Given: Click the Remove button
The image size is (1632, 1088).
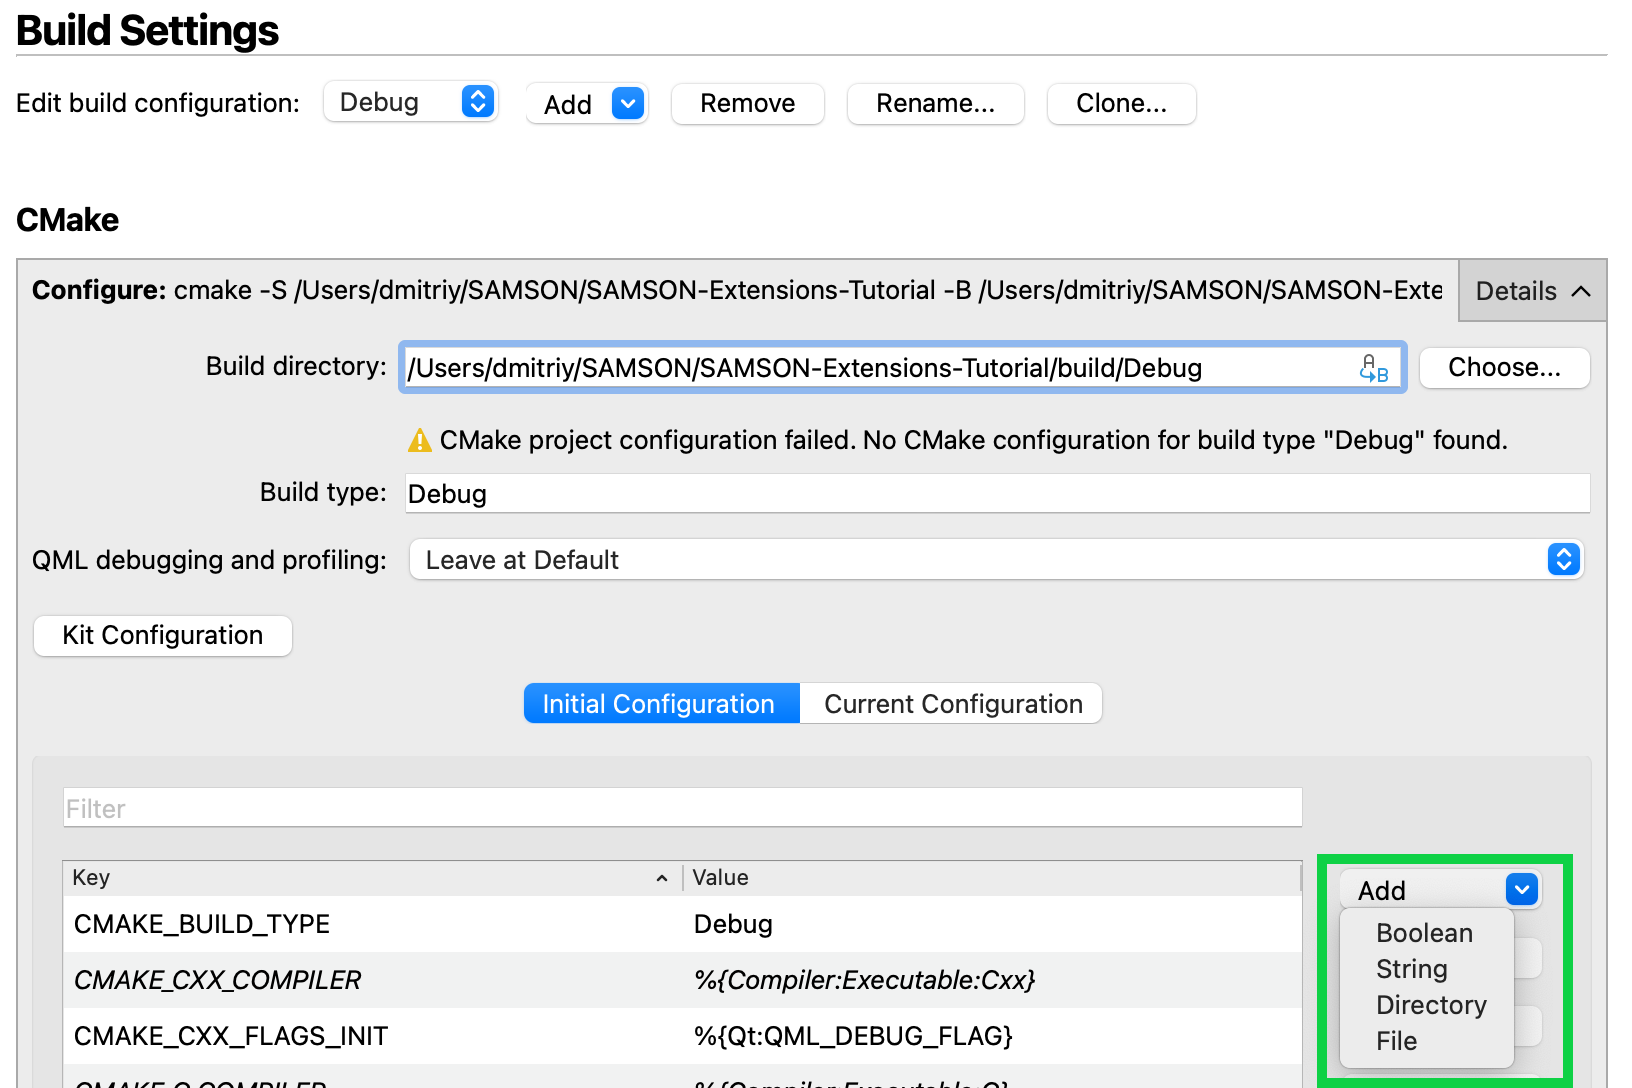Looking at the screenshot, I should [x=747, y=103].
